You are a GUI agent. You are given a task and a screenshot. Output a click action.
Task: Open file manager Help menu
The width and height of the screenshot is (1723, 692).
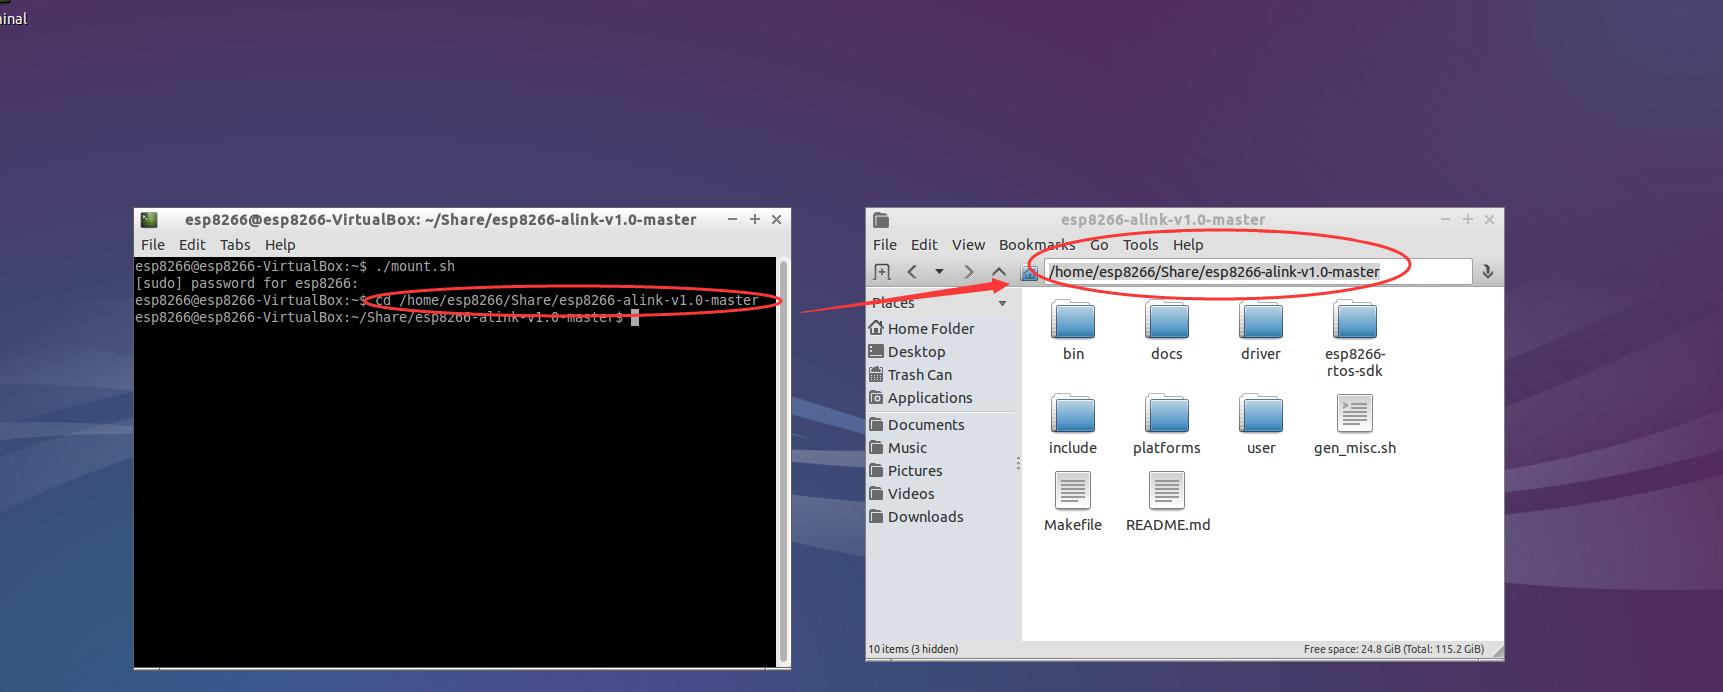1188,244
